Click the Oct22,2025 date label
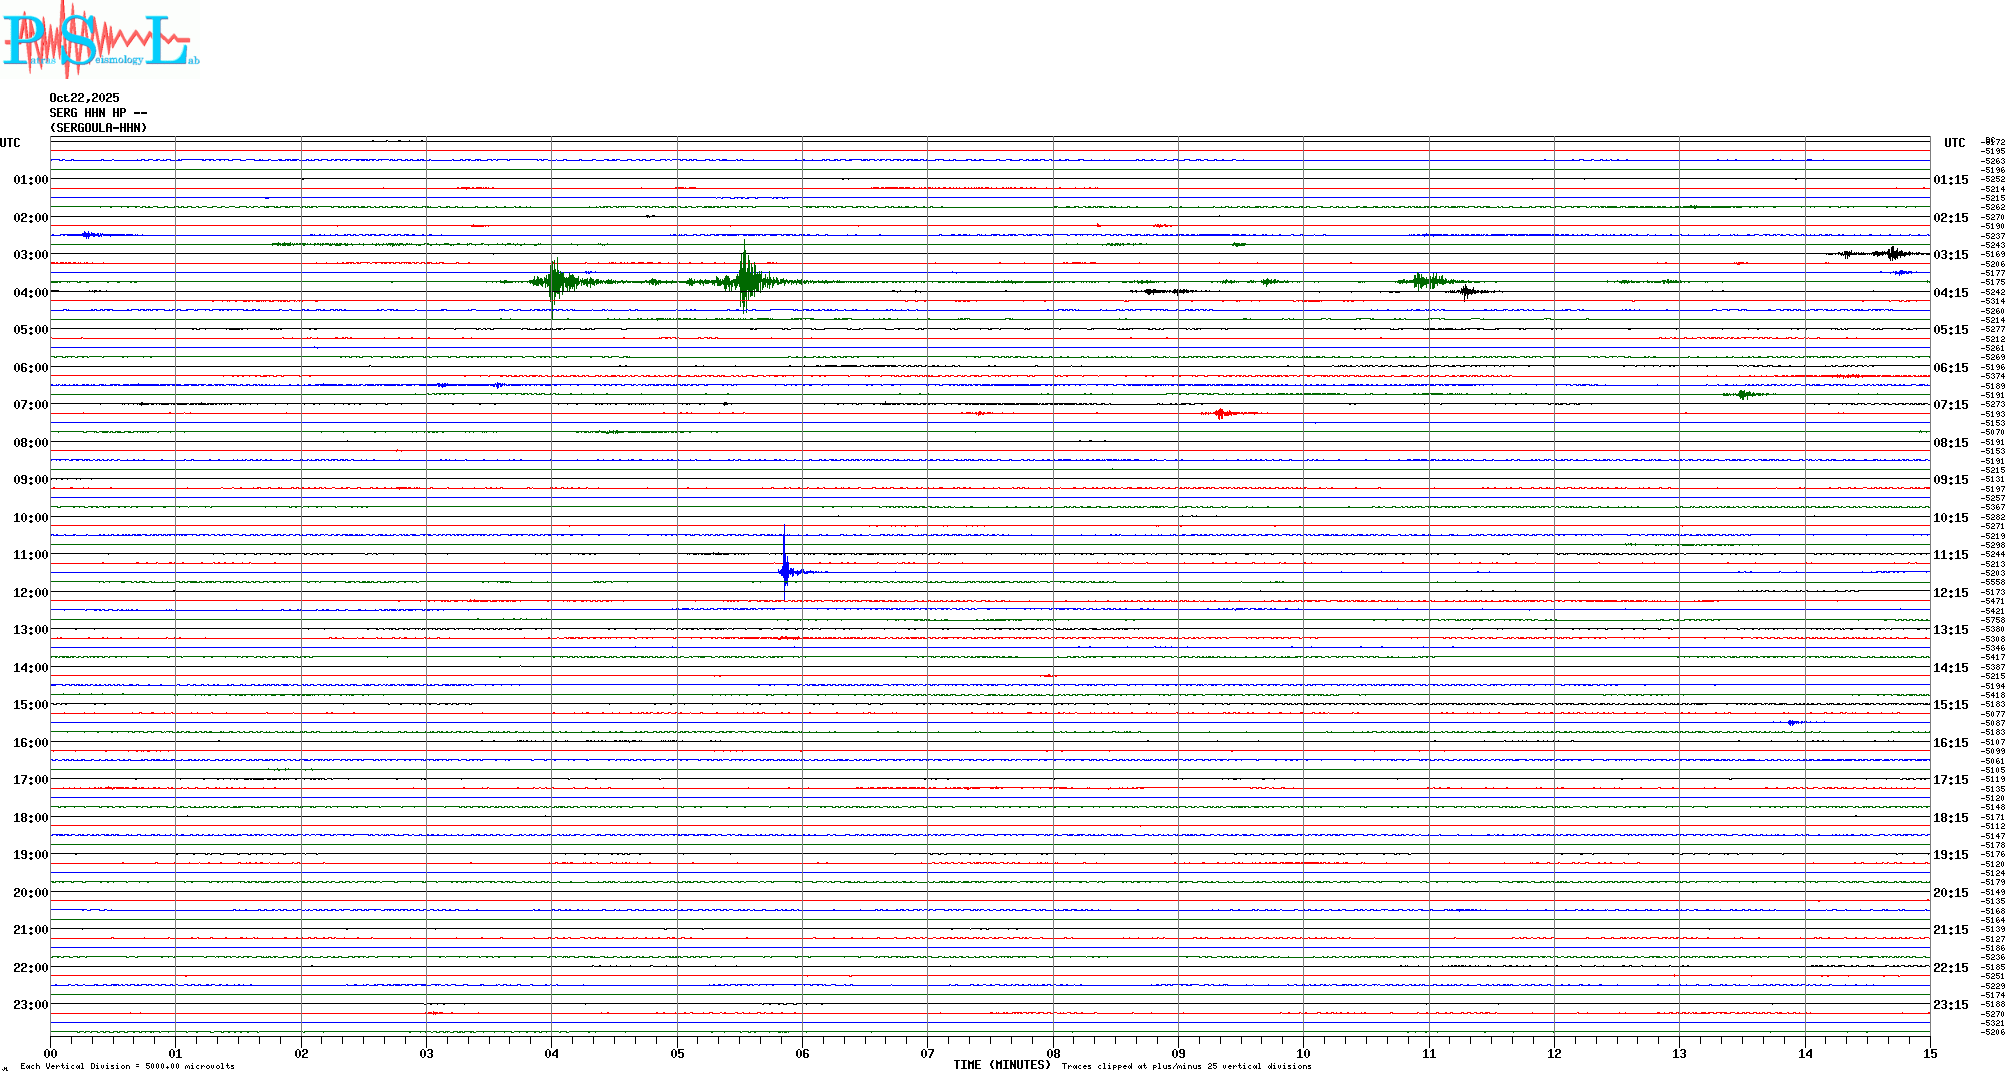2010x1080 pixels. tap(84, 98)
